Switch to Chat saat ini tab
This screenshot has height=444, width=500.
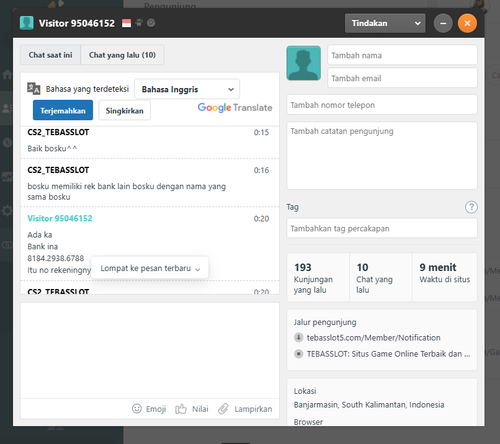[50, 55]
